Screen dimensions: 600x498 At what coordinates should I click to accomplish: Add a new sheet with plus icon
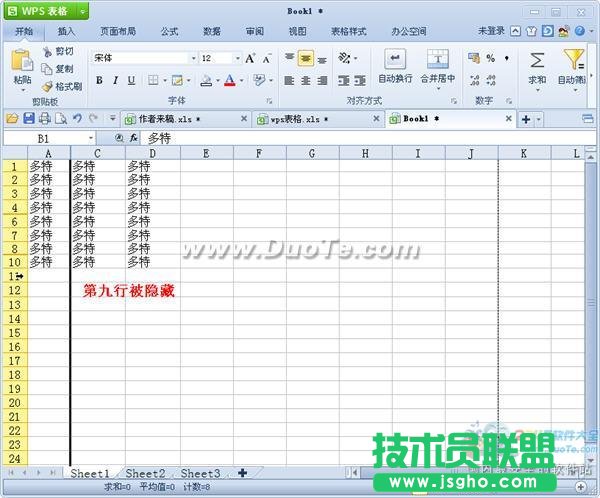point(242,473)
